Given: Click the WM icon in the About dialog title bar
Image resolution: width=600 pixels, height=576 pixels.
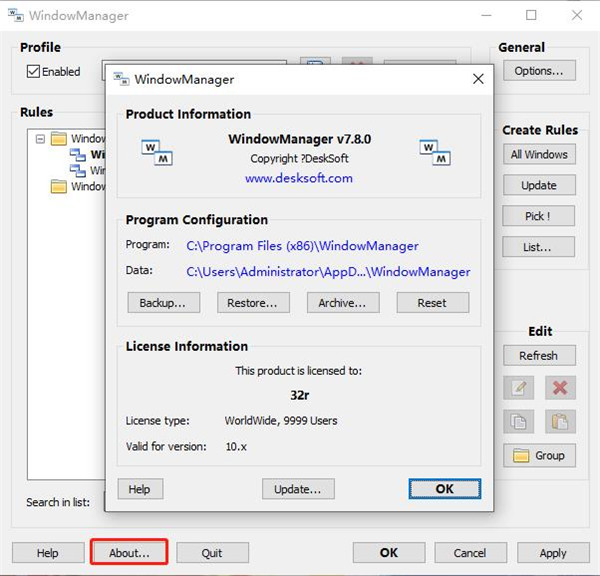Looking at the screenshot, I should point(121,79).
